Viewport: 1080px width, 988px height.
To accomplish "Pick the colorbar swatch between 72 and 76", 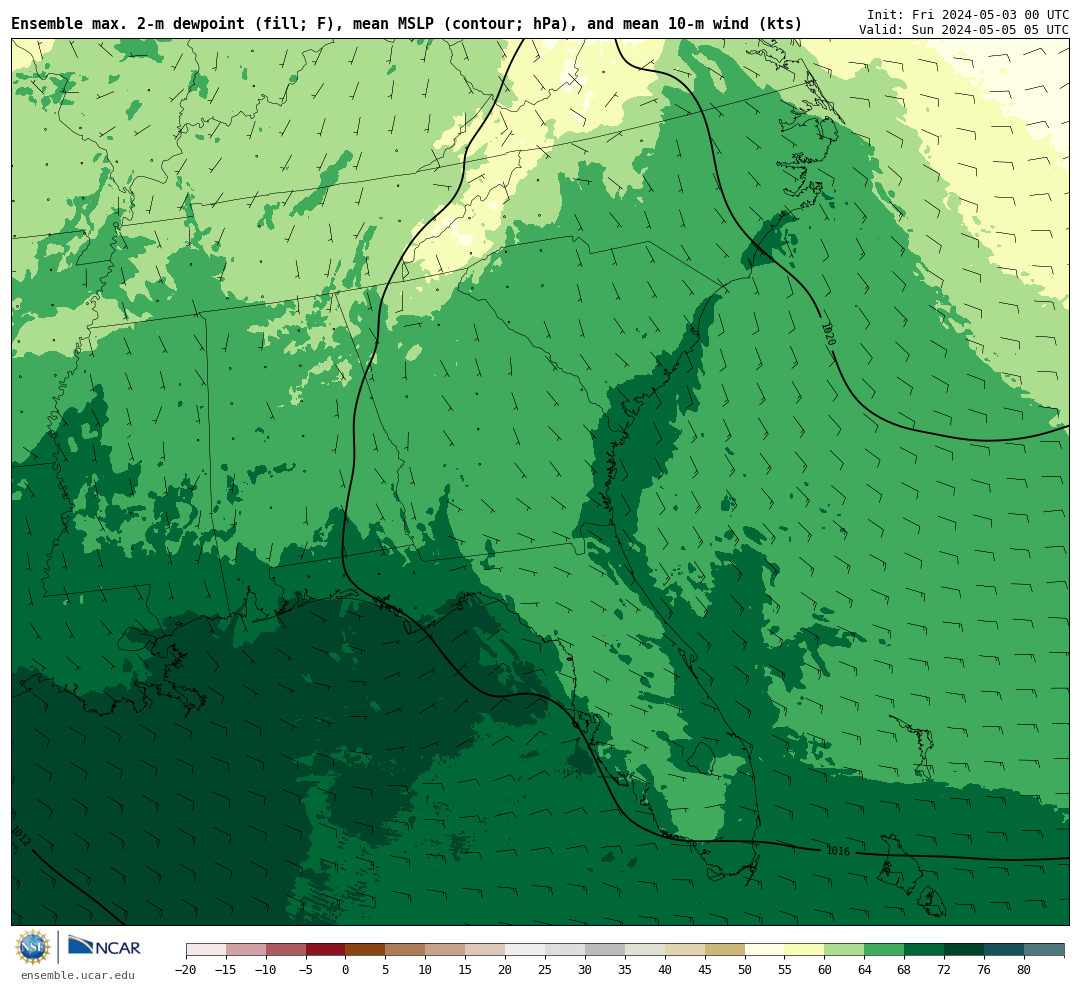I will tap(964, 950).
